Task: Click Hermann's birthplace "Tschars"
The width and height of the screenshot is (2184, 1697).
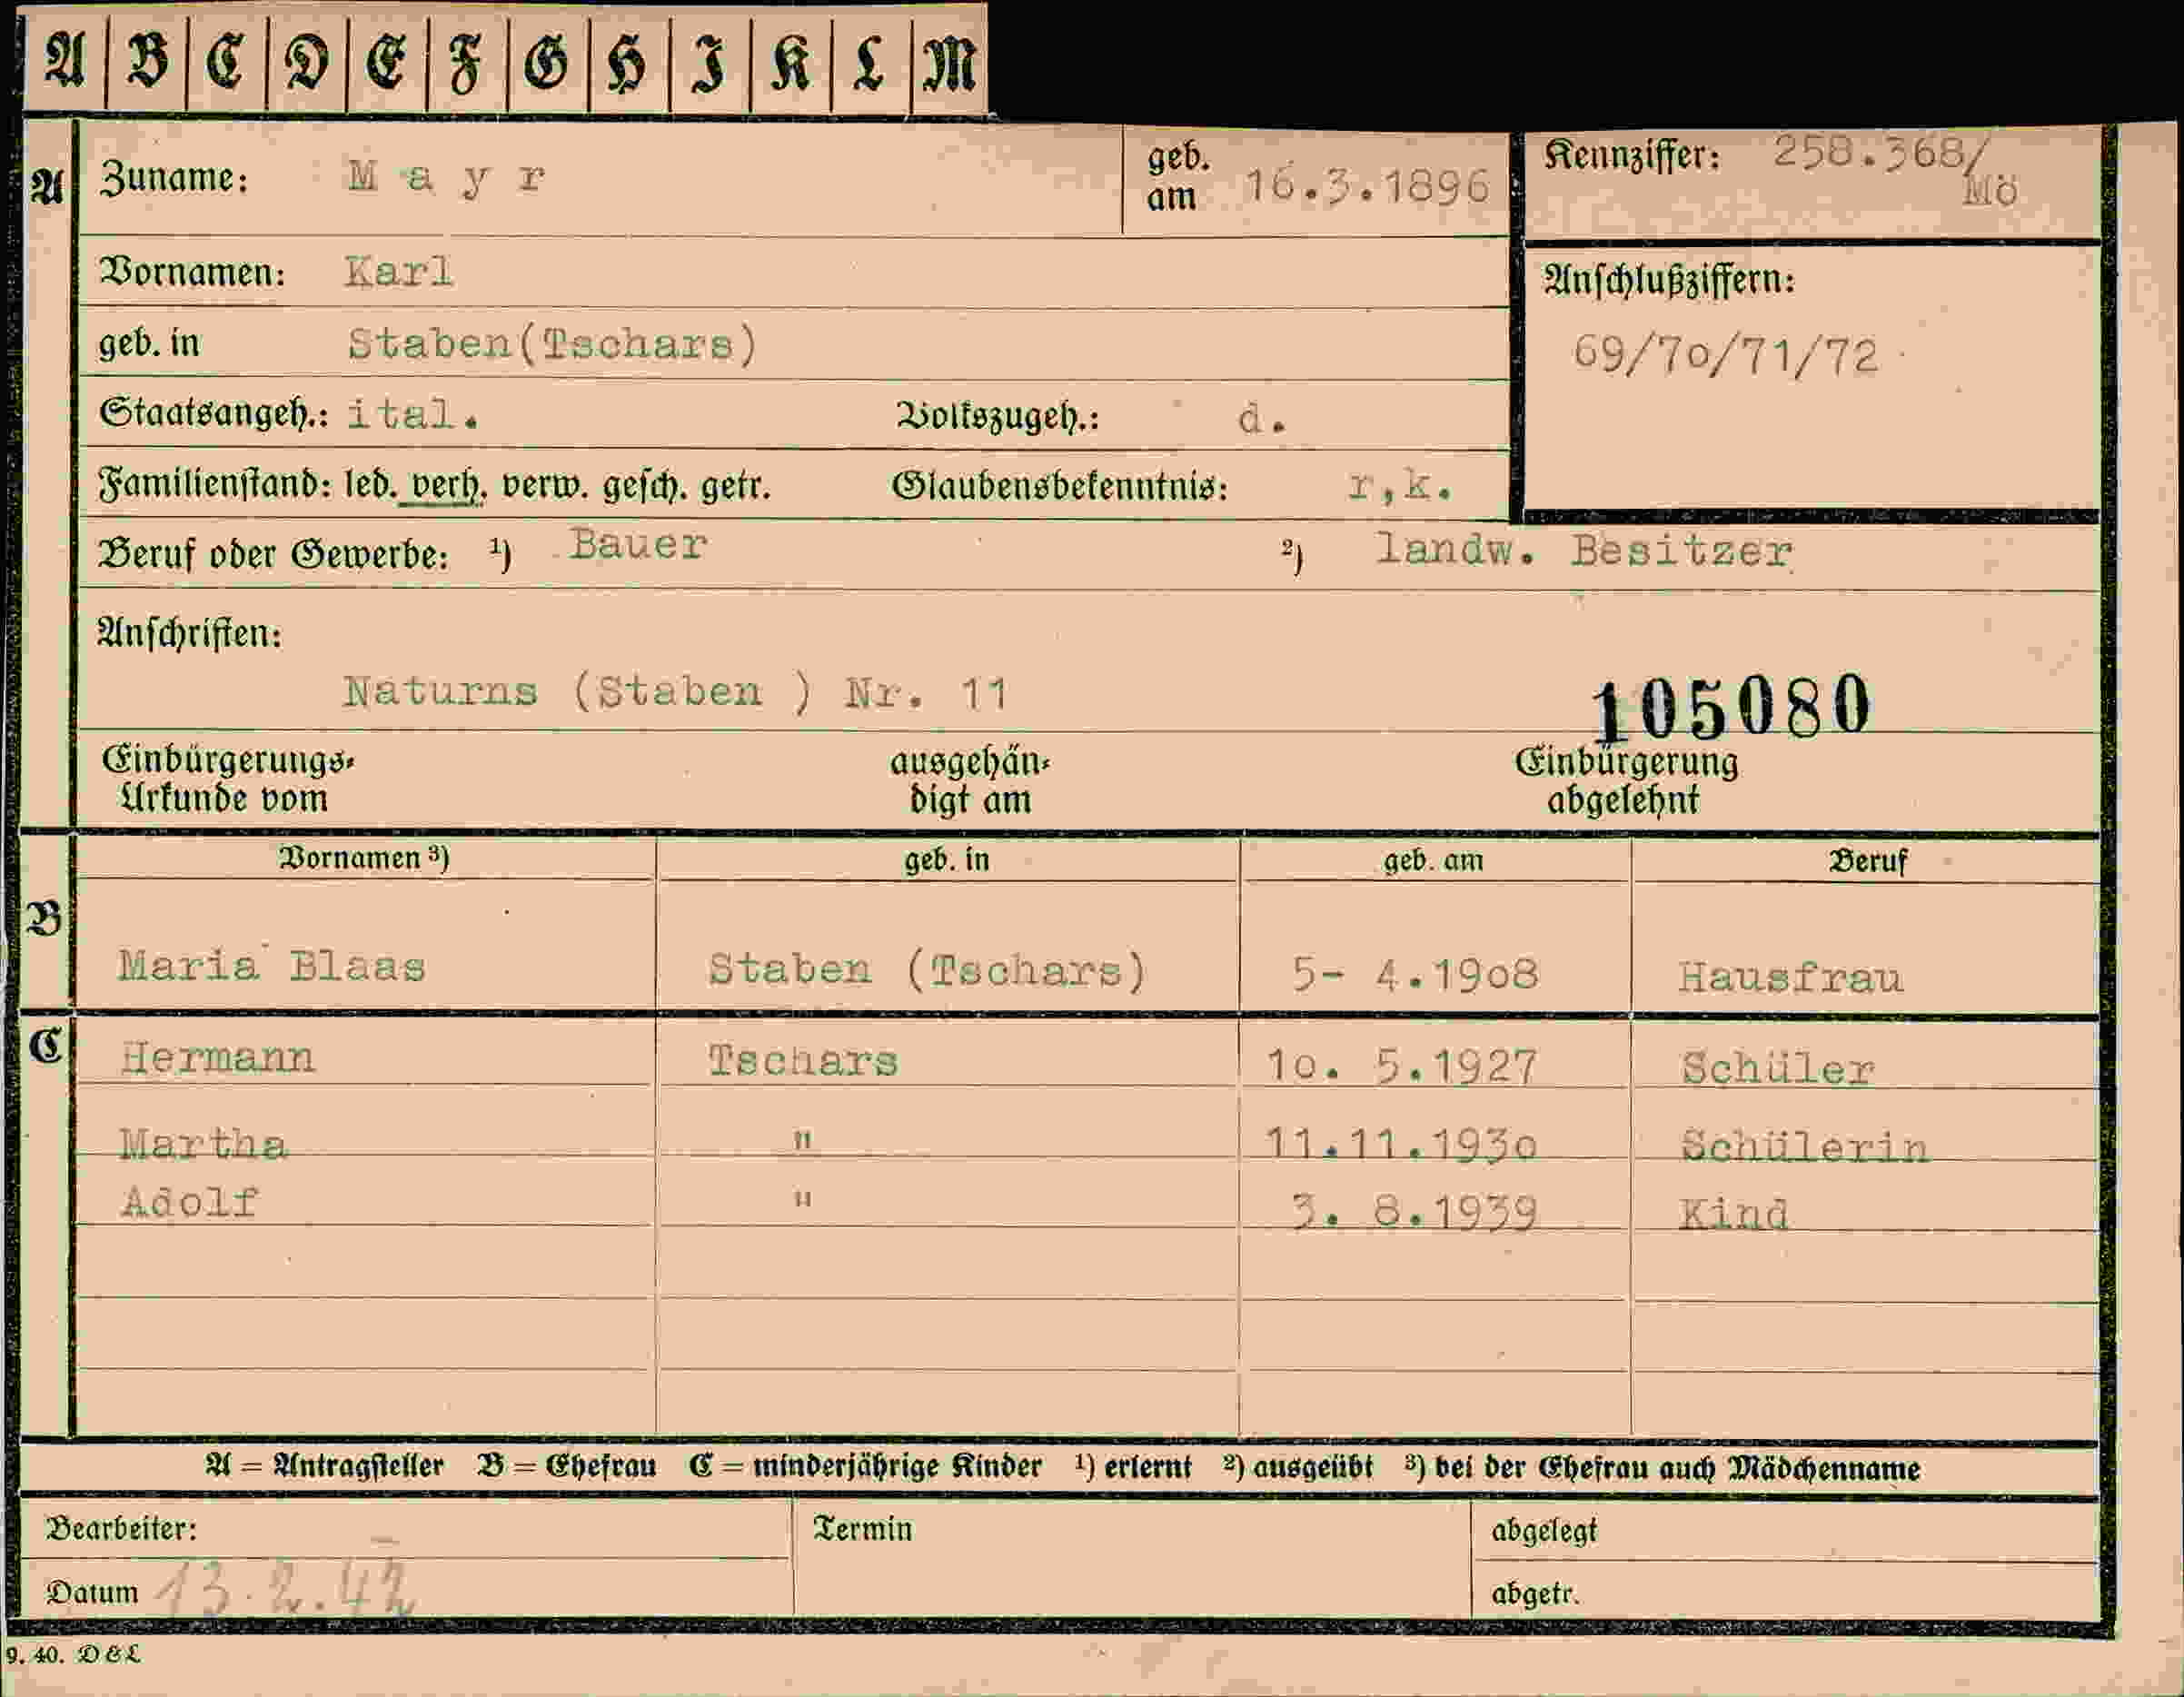Action: pos(803,1061)
